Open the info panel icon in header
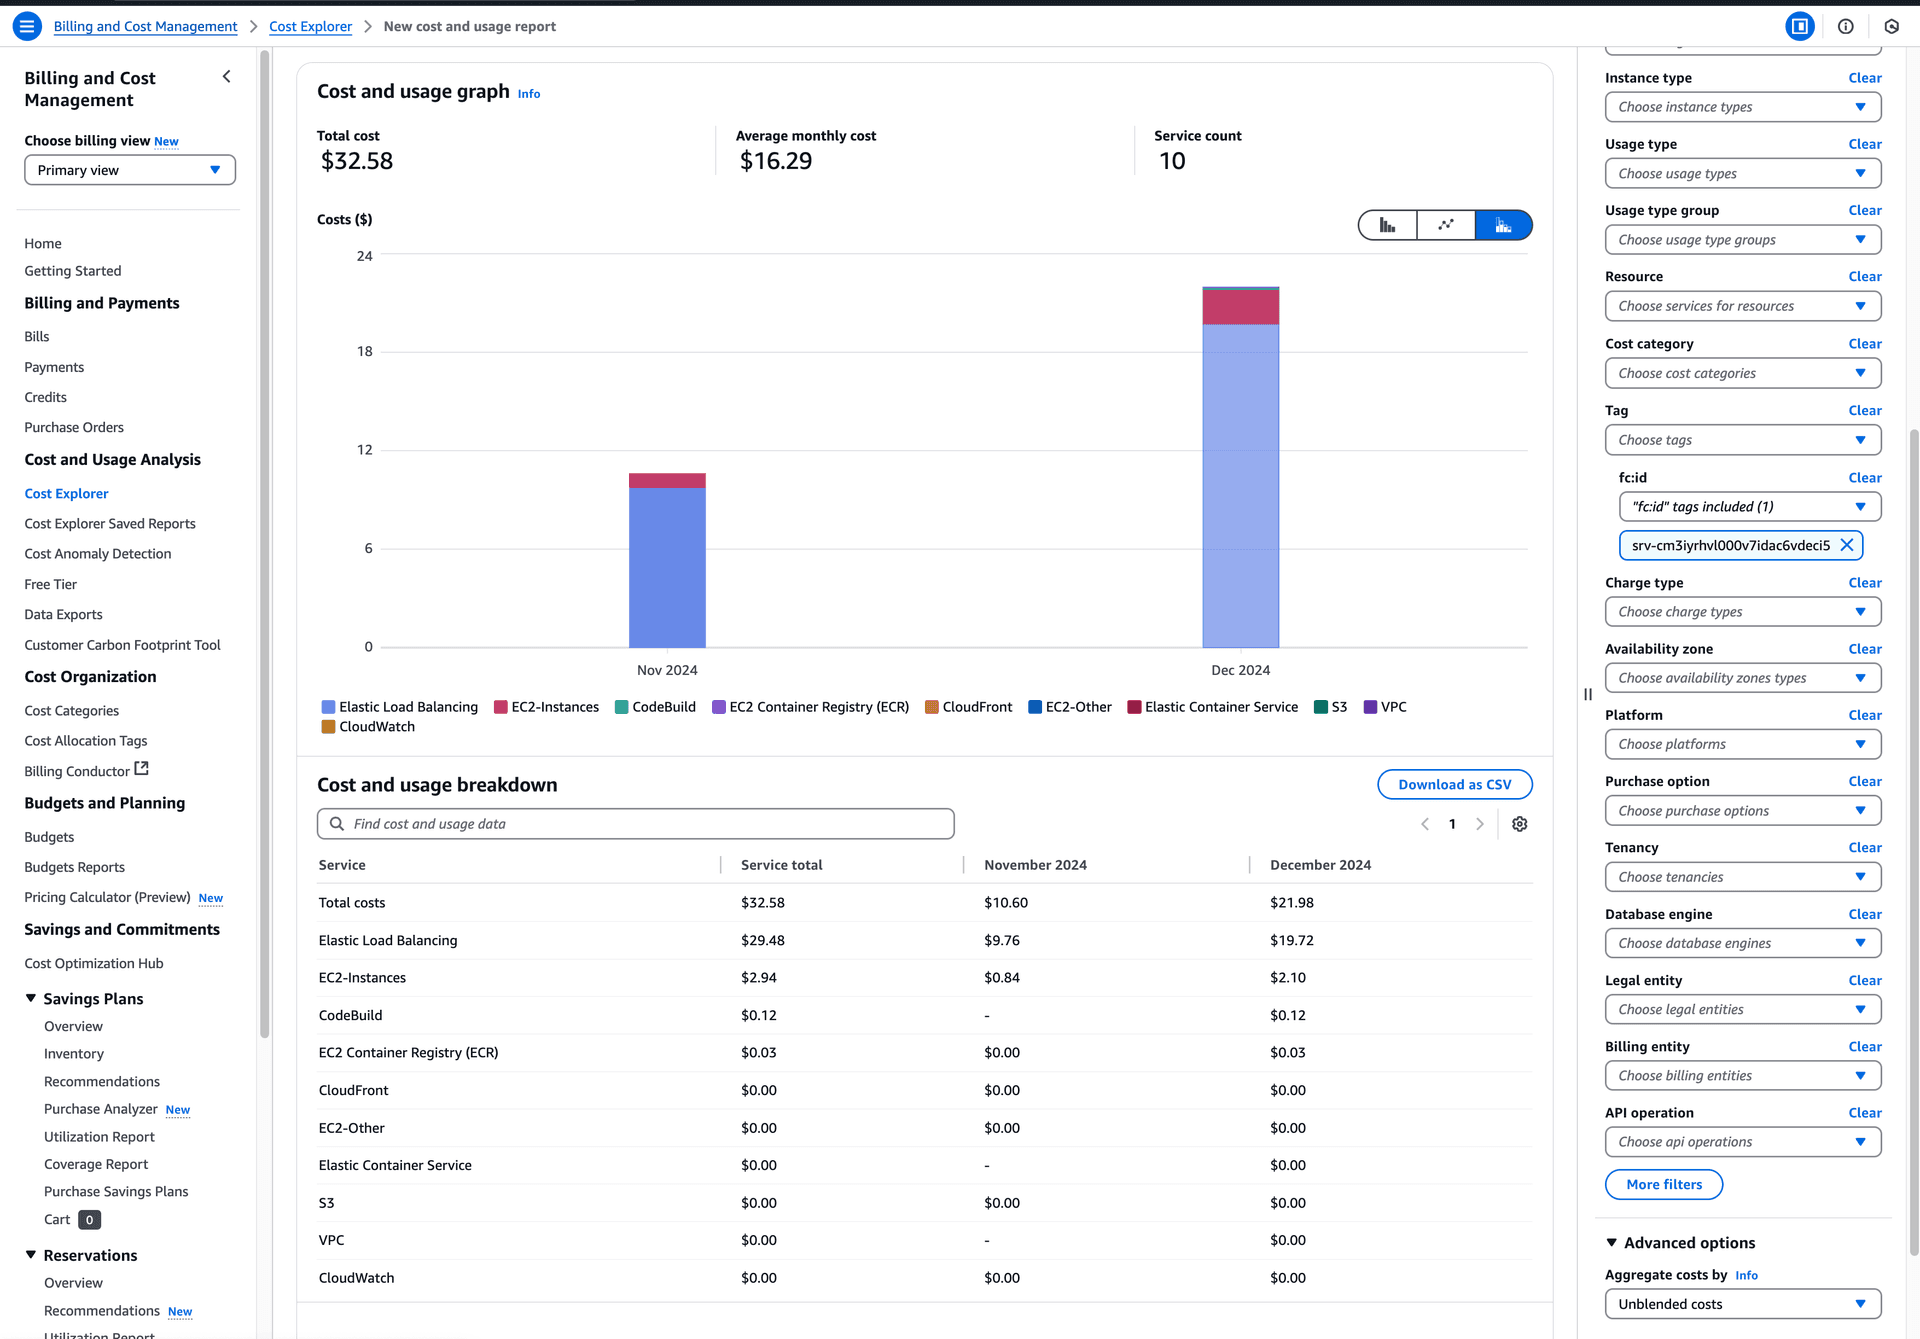Screen dimensions: 1920x1339 pyautogui.click(x=1846, y=27)
